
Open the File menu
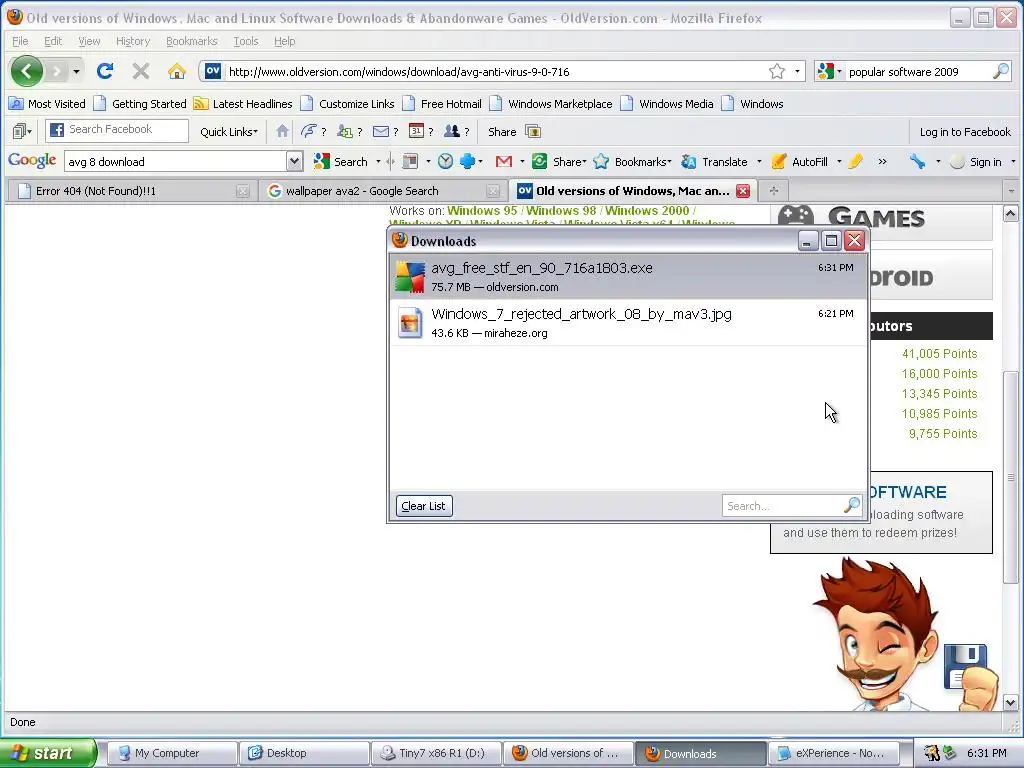pos(20,41)
